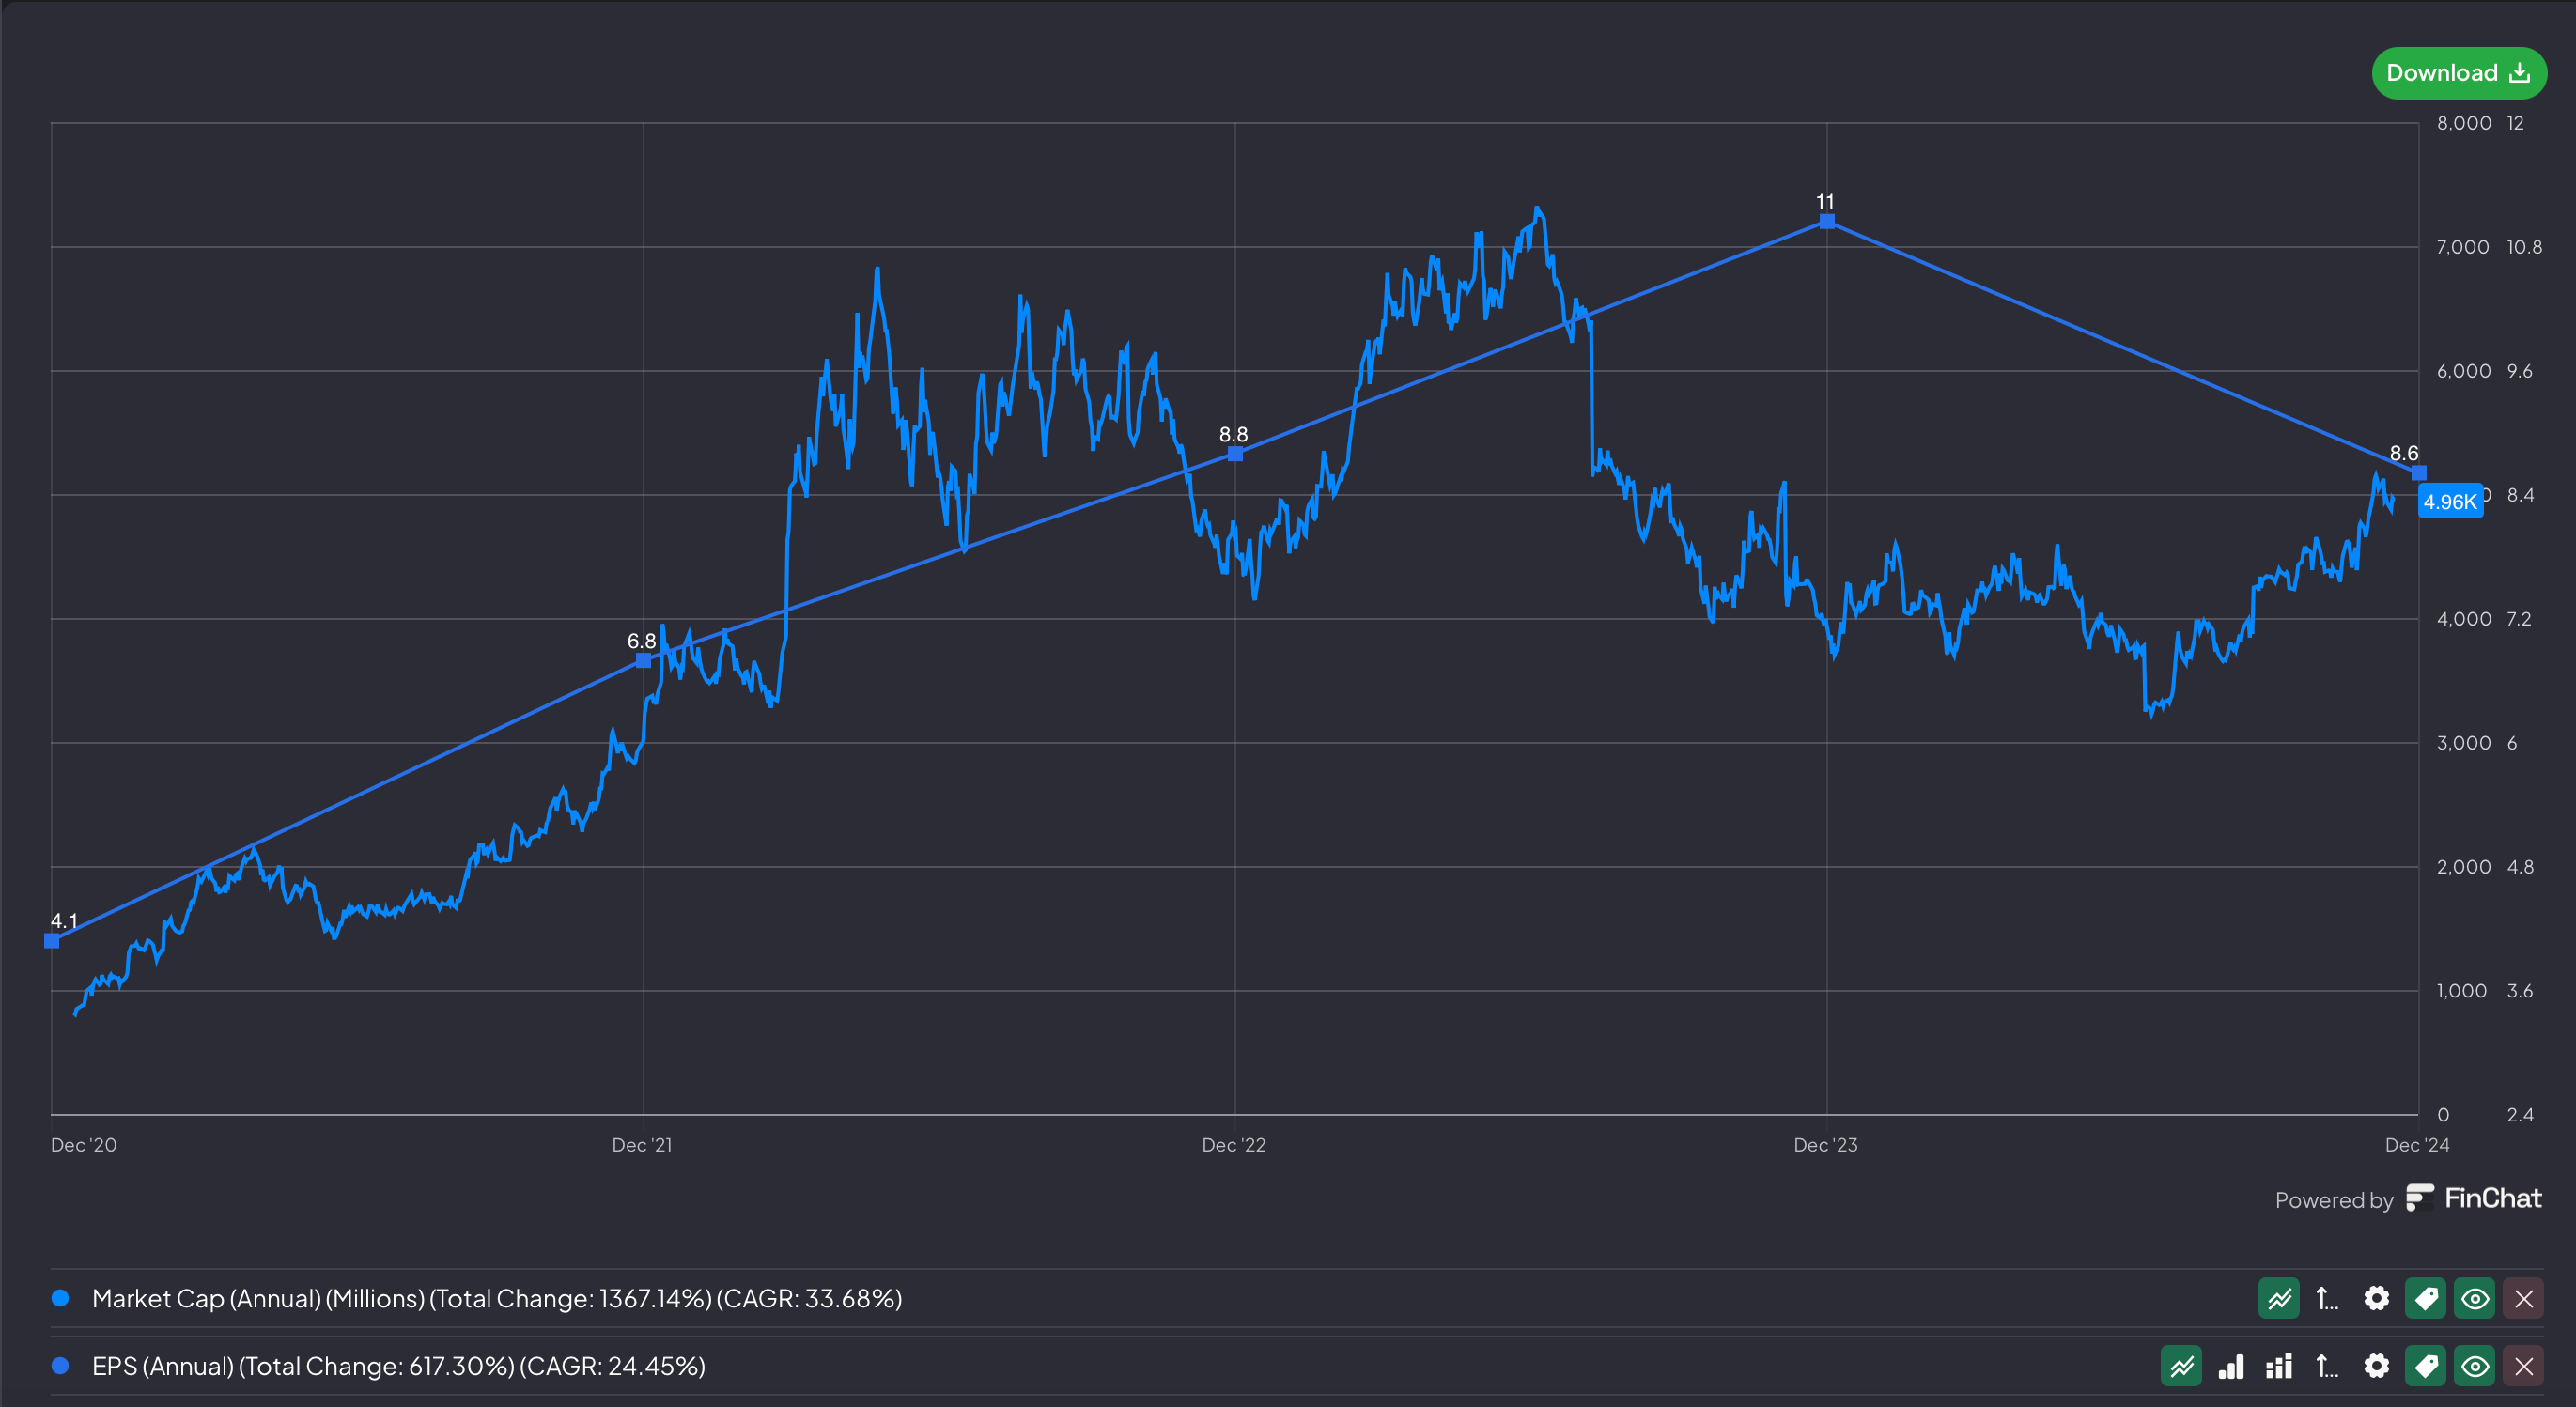
Task: Open axis scale option for EPS
Action: point(2327,1366)
